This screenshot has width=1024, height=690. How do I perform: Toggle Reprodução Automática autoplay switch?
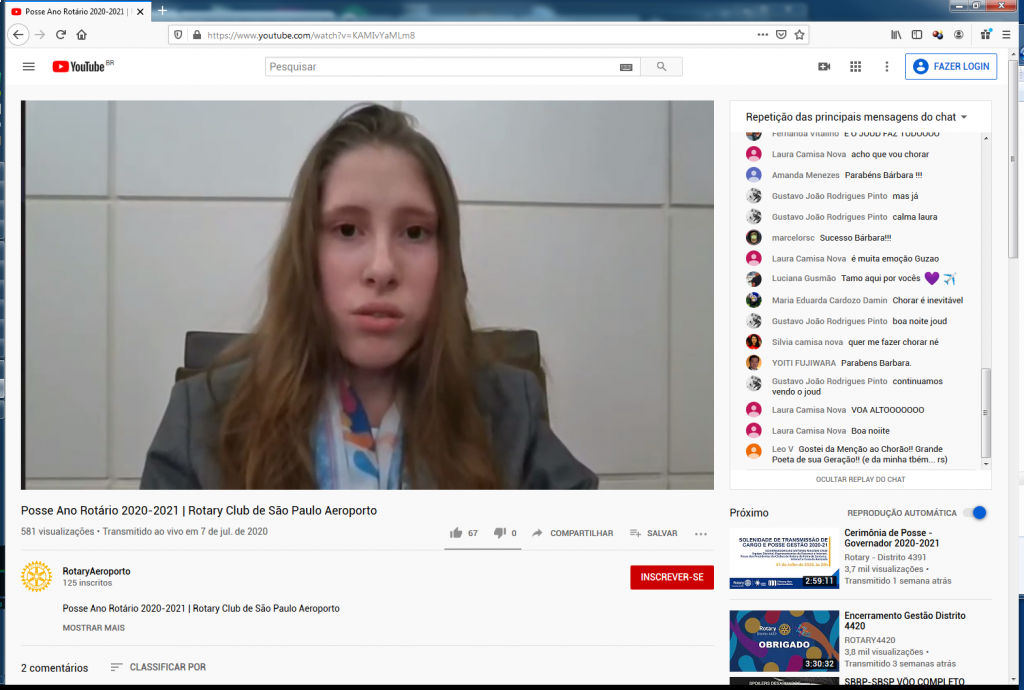(x=975, y=513)
